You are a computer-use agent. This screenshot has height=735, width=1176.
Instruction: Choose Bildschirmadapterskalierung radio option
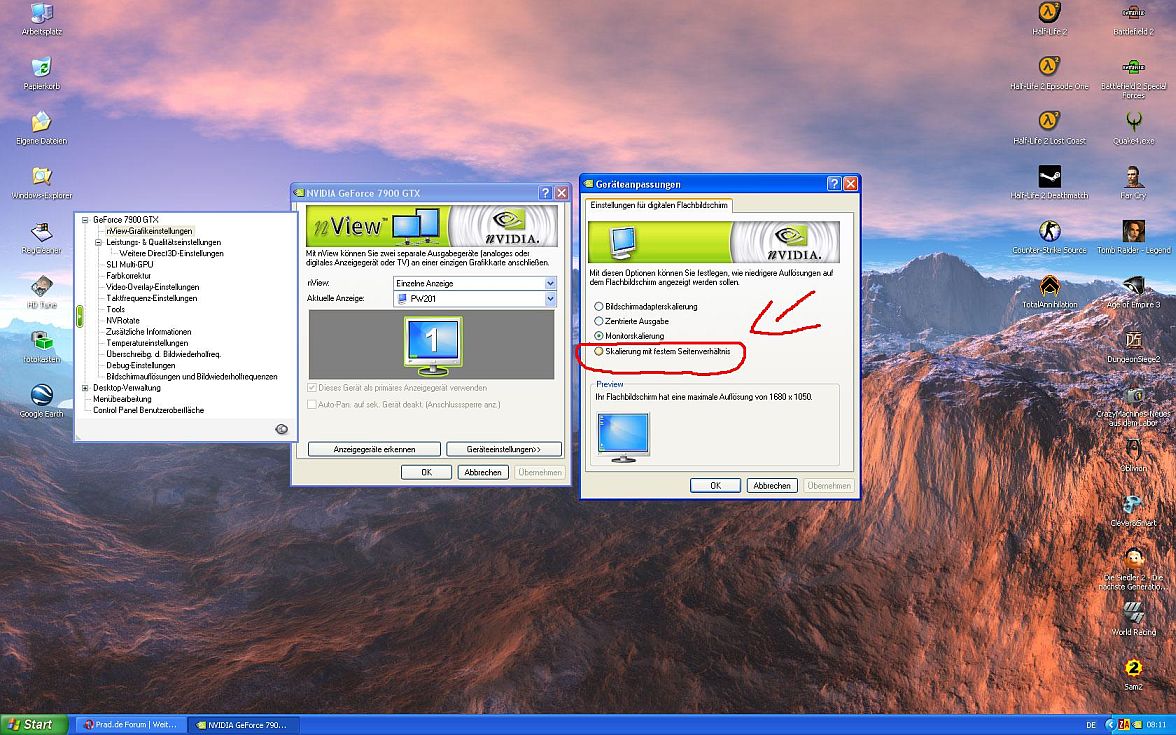(x=599, y=306)
